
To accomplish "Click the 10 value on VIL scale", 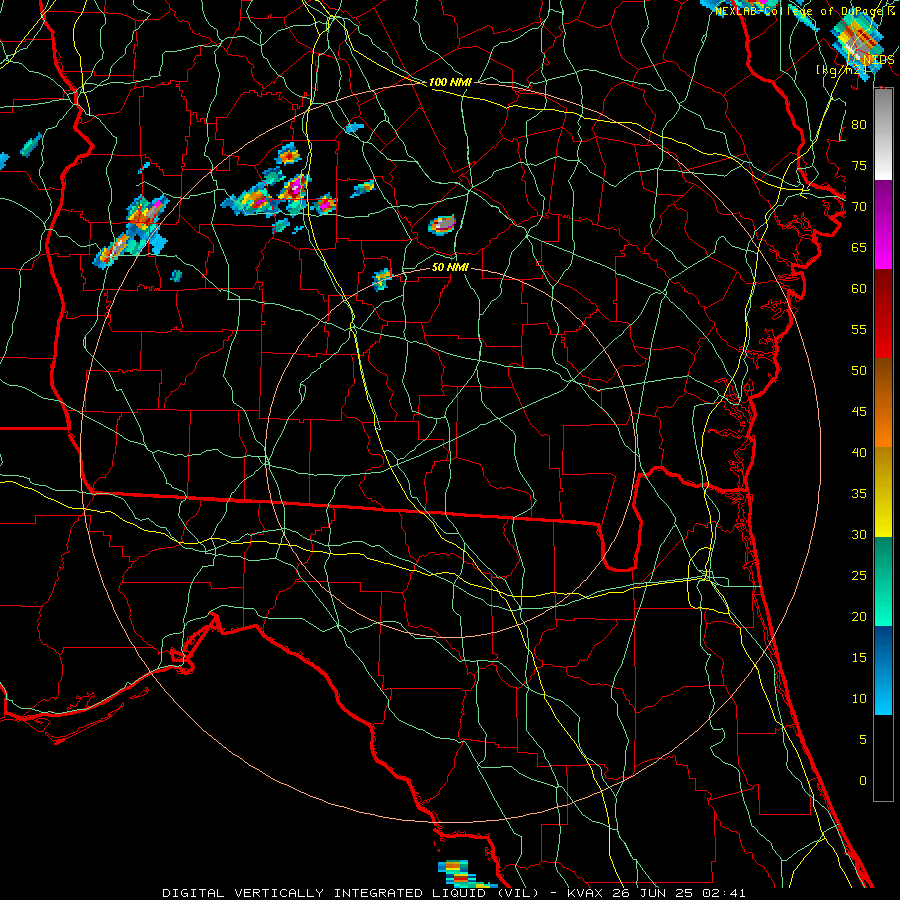I will pos(859,699).
